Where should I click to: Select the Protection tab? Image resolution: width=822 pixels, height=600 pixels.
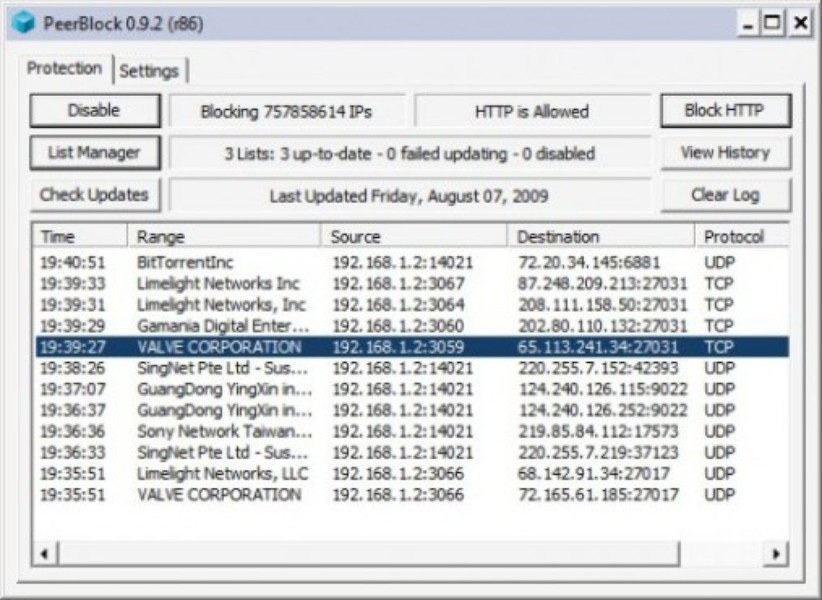point(64,69)
